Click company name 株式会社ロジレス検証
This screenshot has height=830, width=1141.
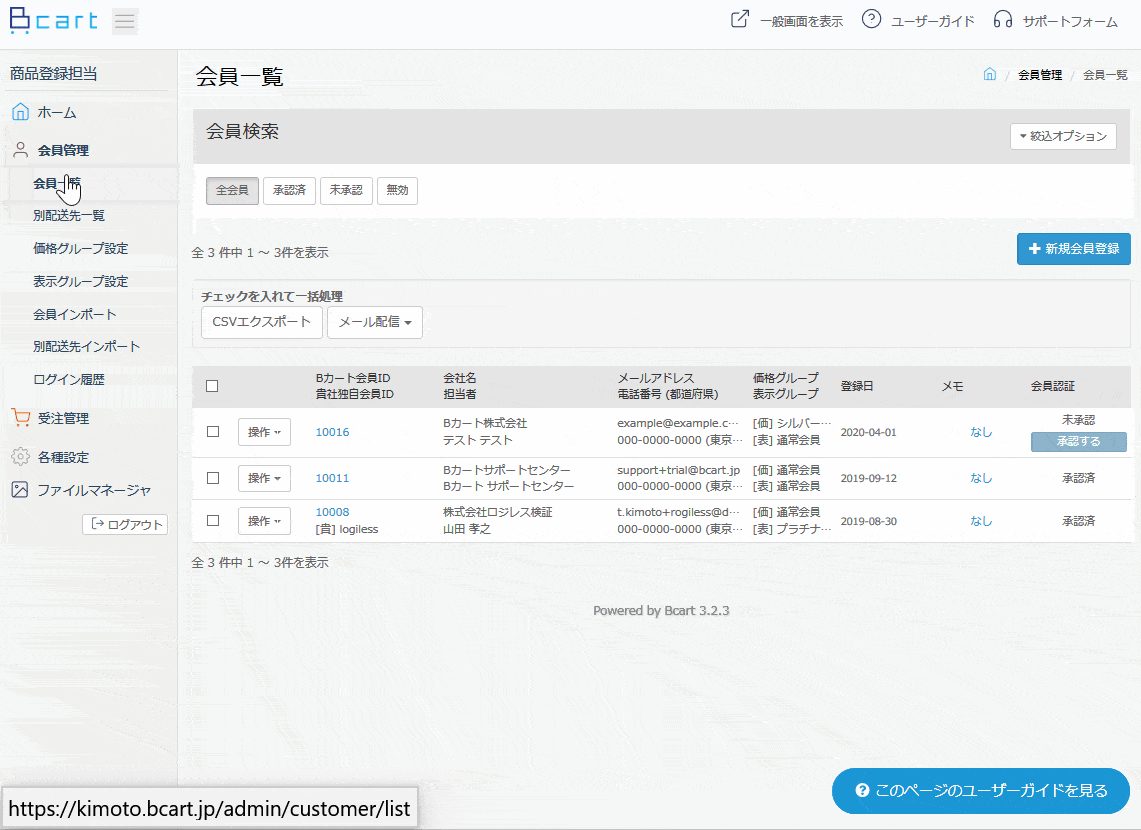pos(498,512)
